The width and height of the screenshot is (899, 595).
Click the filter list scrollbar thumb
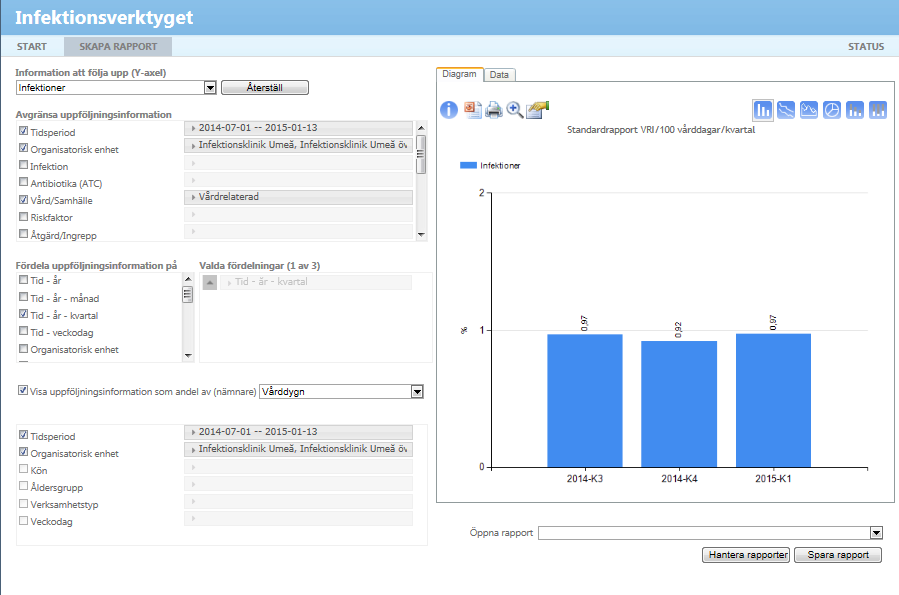421,154
